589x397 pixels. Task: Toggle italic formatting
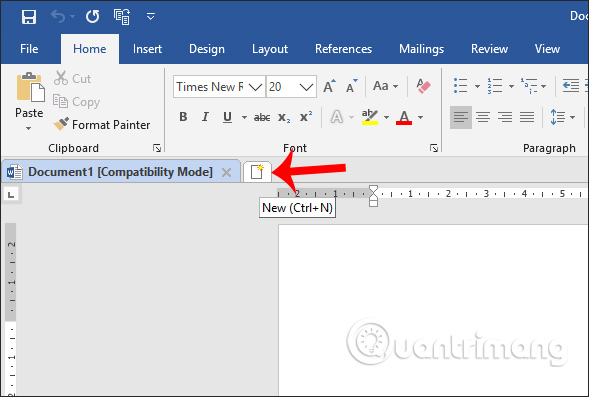pos(205,117)
